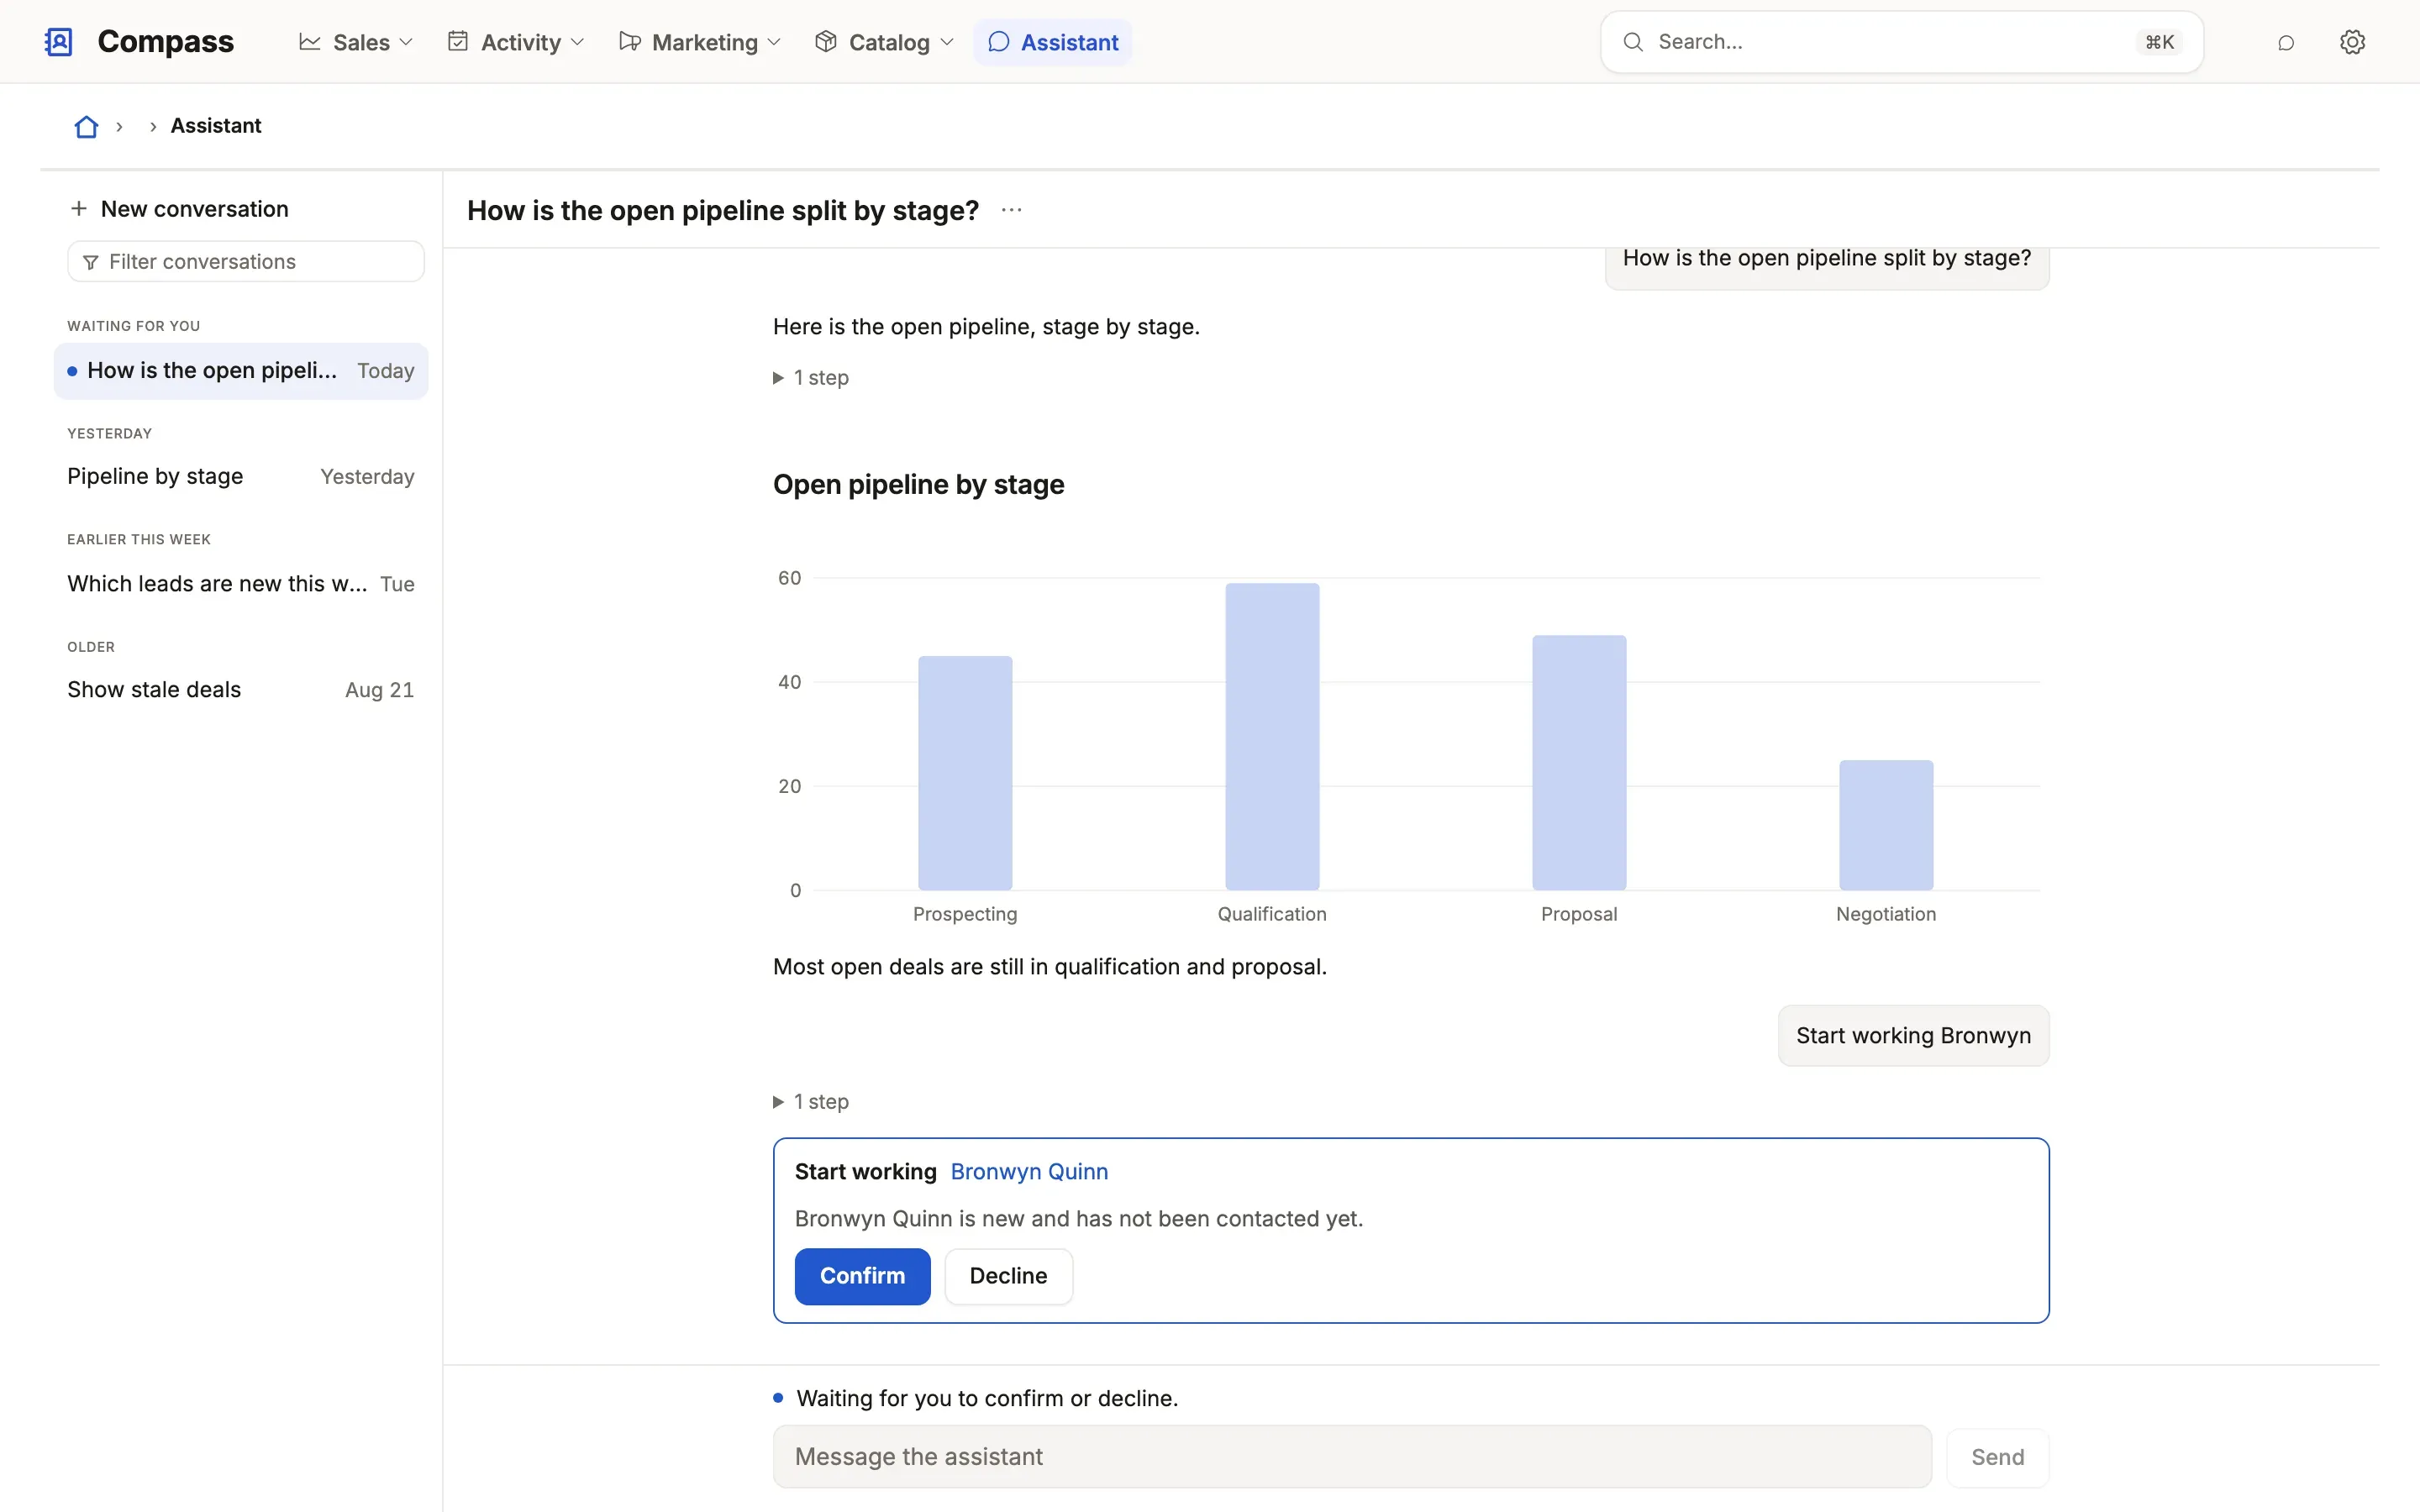This screenshot has height=1512, width=2420.
Task: Click the Compass app name
Action: pyautogui.click(x=165, y=42)
